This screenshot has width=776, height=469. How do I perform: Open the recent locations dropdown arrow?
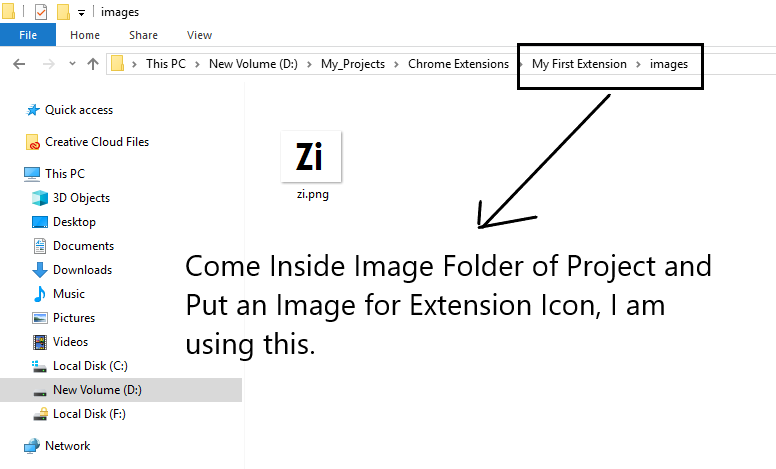click(72, 64)
